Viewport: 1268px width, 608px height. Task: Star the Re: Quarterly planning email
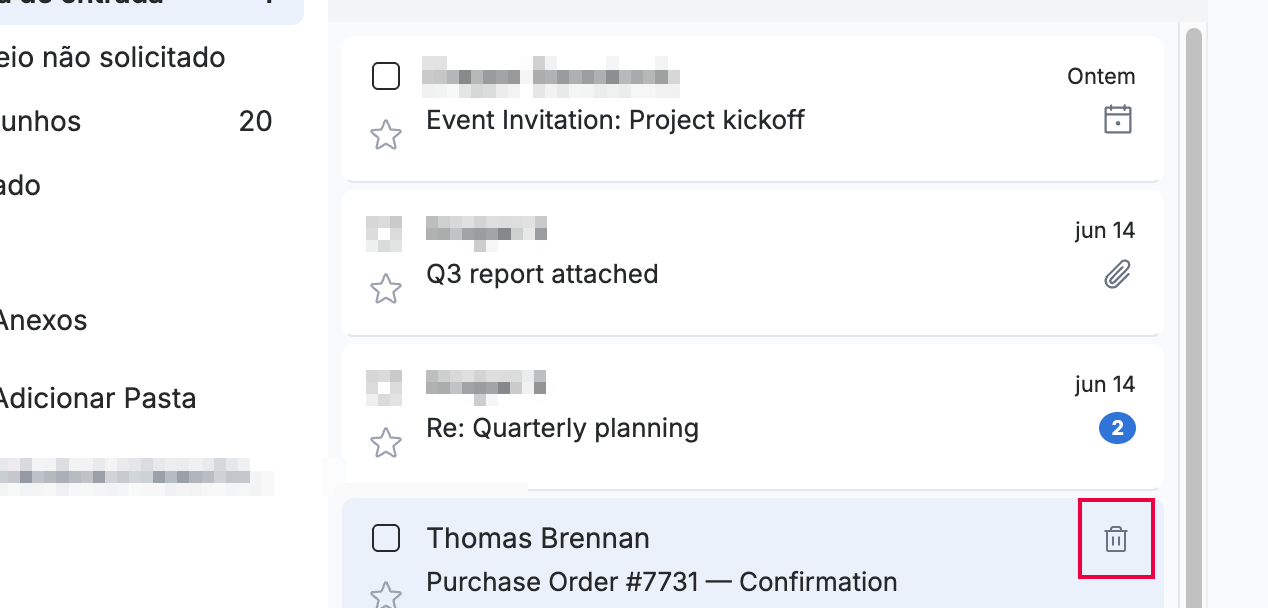point(386,443)
